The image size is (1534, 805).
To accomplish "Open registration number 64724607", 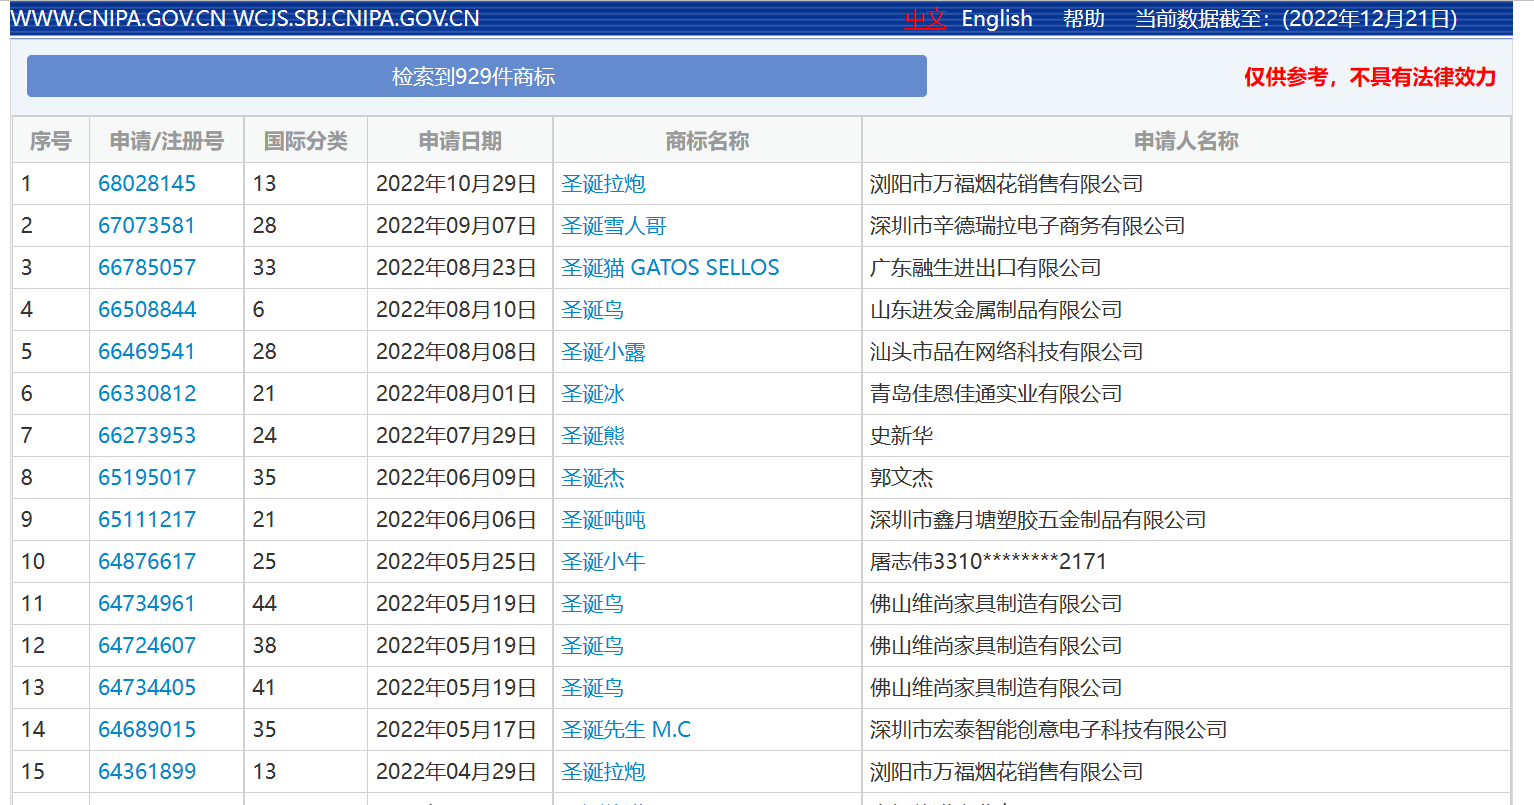I will click(147, 646).
